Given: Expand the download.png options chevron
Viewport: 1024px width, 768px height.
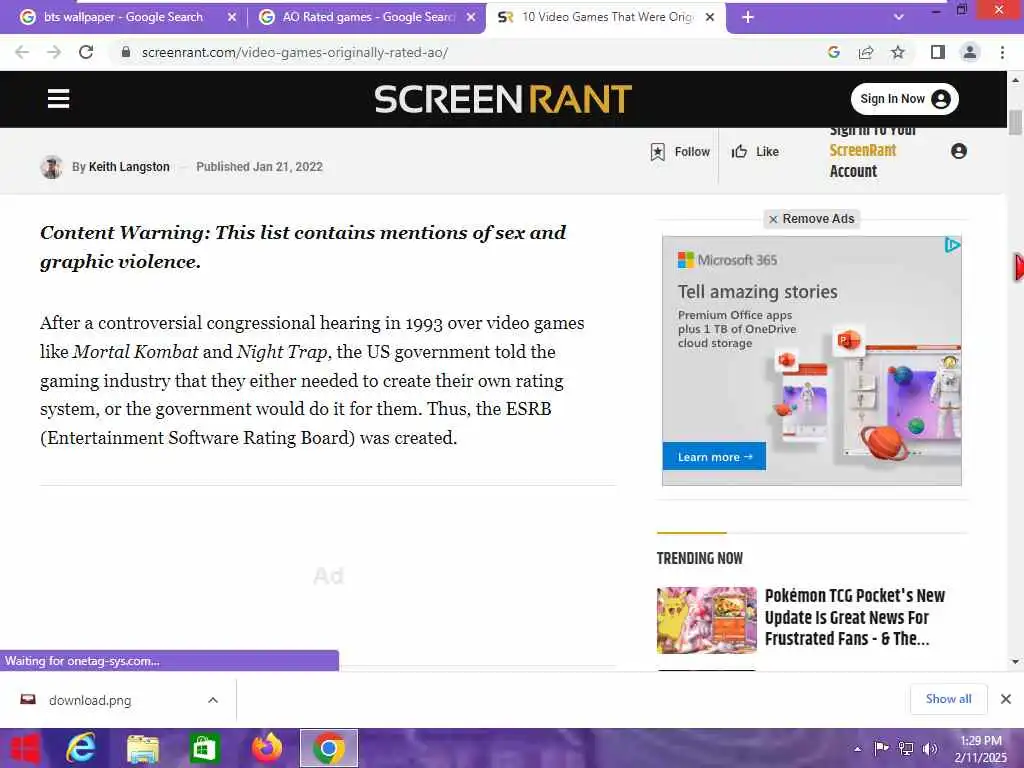Looking at the screenshot, I should (x=213, y=700).
